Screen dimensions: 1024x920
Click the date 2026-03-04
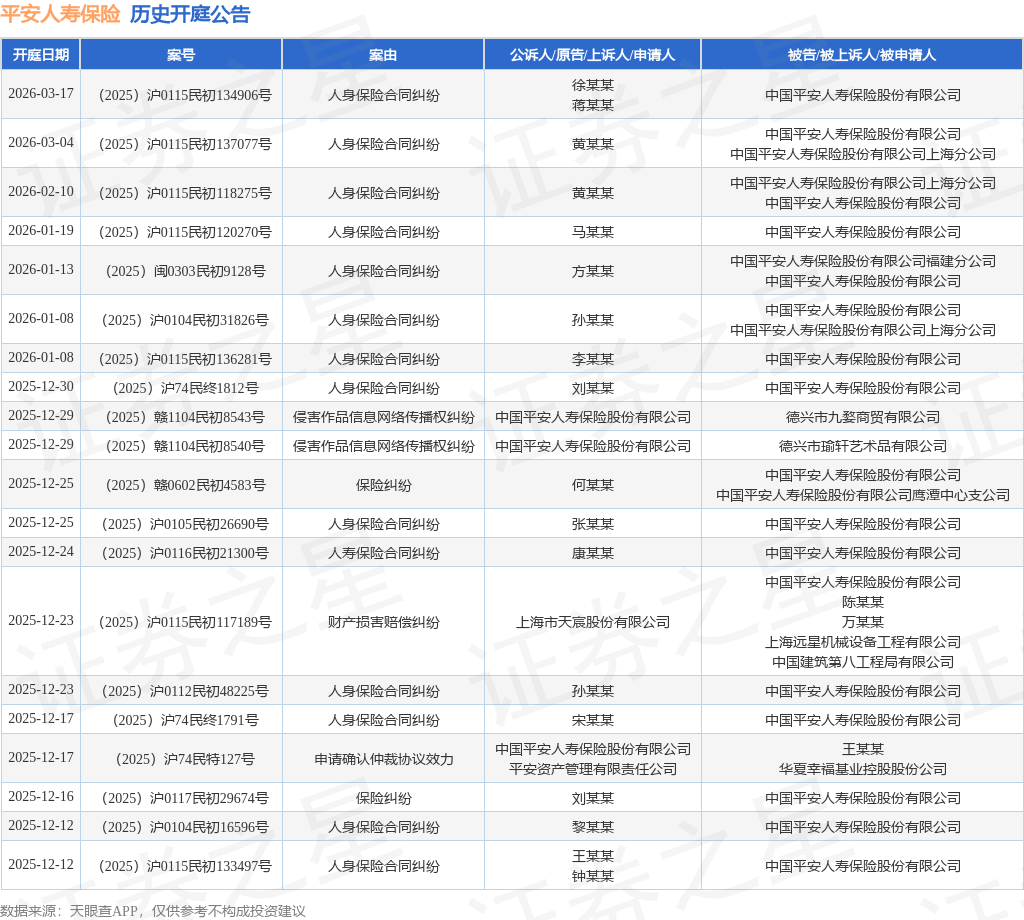pyautogui.click(x=40, y=143)
